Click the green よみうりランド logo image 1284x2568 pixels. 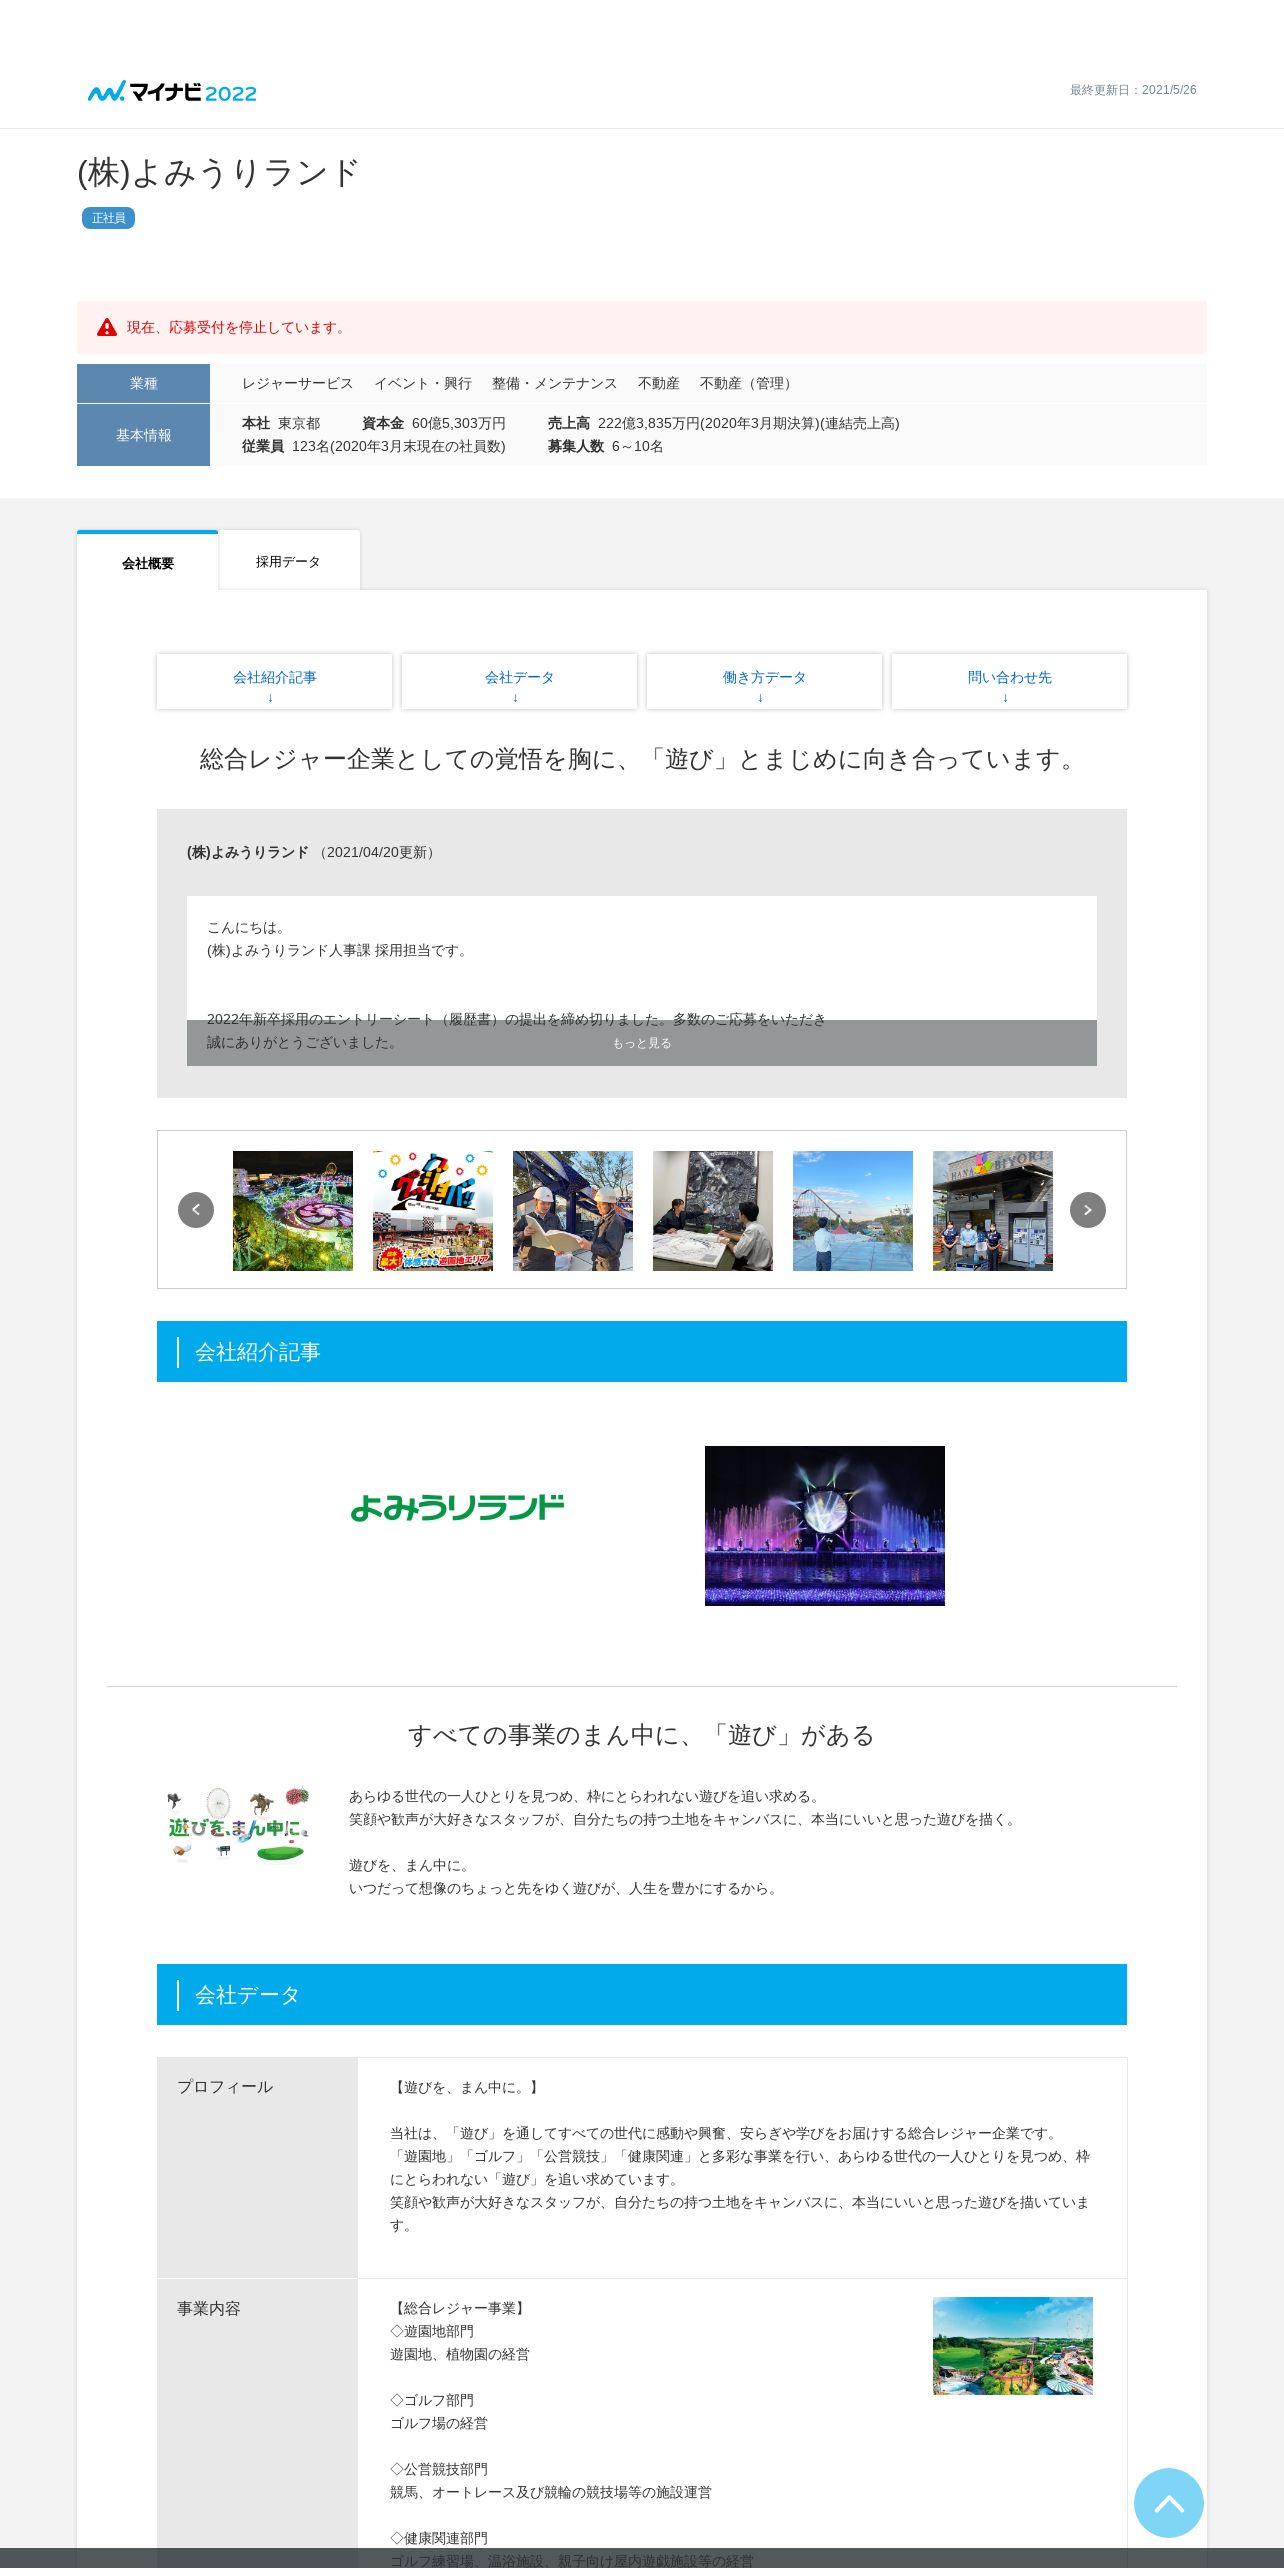coord(458,1507)
